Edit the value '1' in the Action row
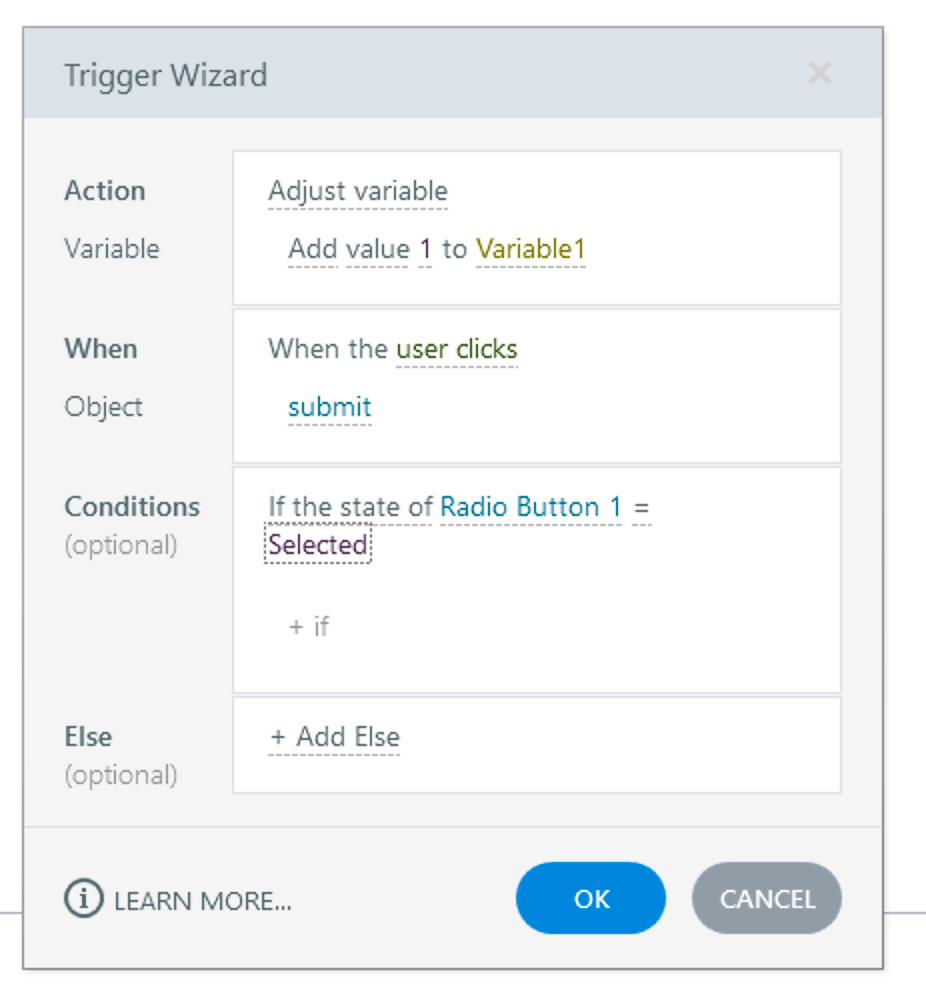 [x=425, y=249]
